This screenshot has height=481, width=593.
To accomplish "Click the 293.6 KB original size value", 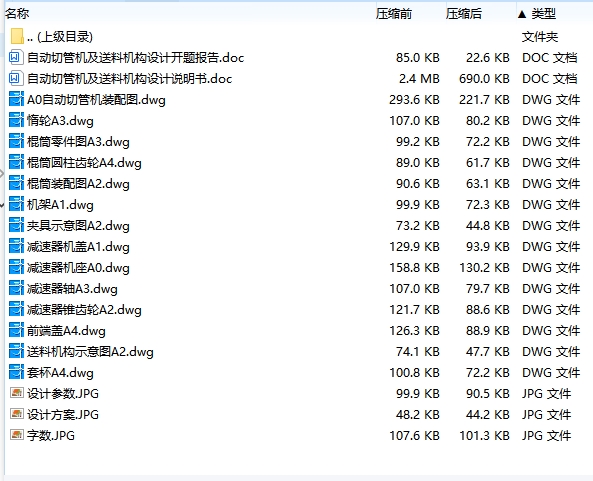I will (414, 100).
